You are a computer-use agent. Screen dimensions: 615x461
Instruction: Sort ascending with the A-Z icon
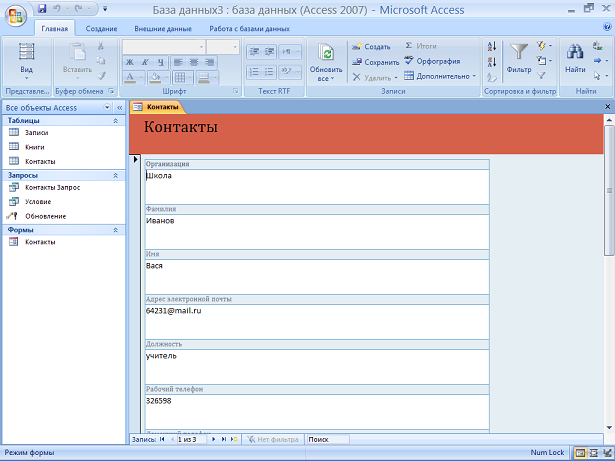click(492, 46)
